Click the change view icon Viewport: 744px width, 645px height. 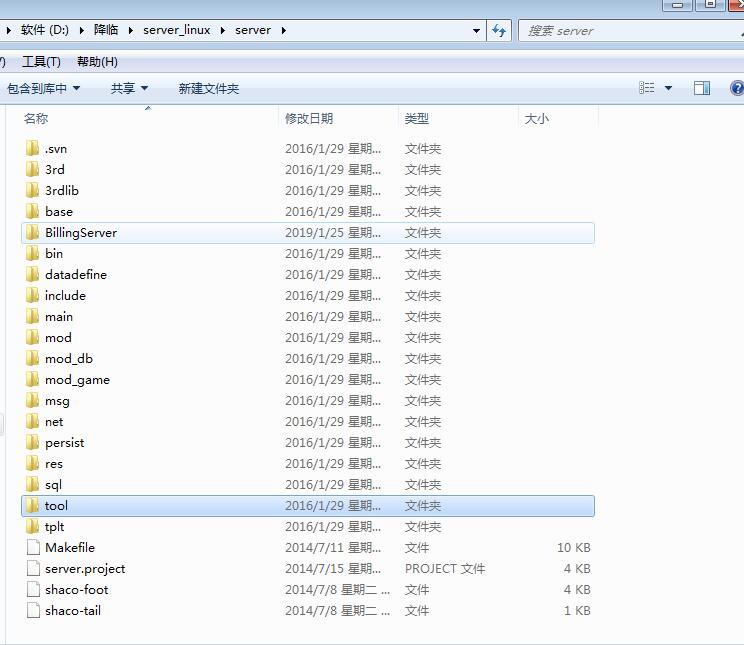647,88
